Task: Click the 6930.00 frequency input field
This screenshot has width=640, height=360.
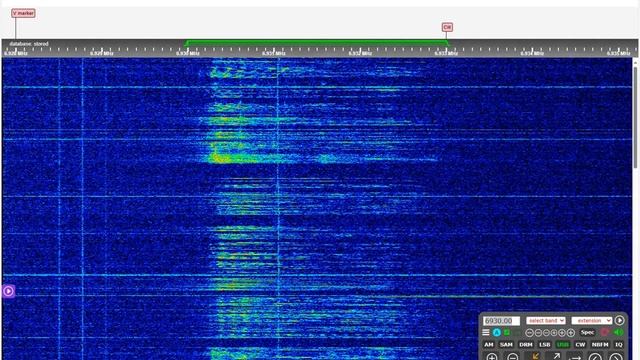Action: 502,321
